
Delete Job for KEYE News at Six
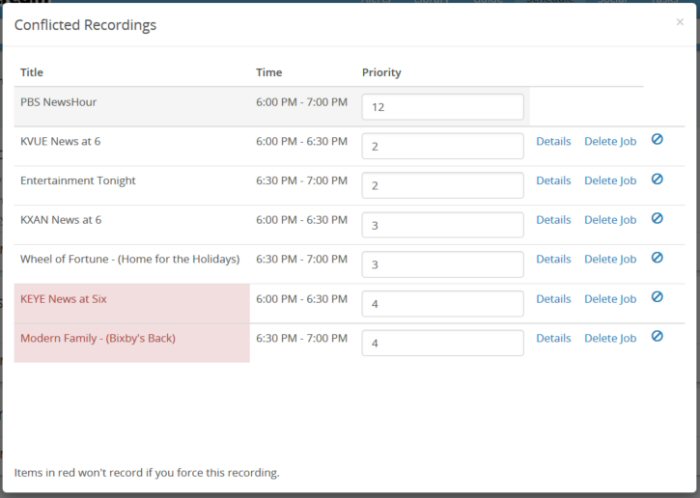[x=610, y=299]
